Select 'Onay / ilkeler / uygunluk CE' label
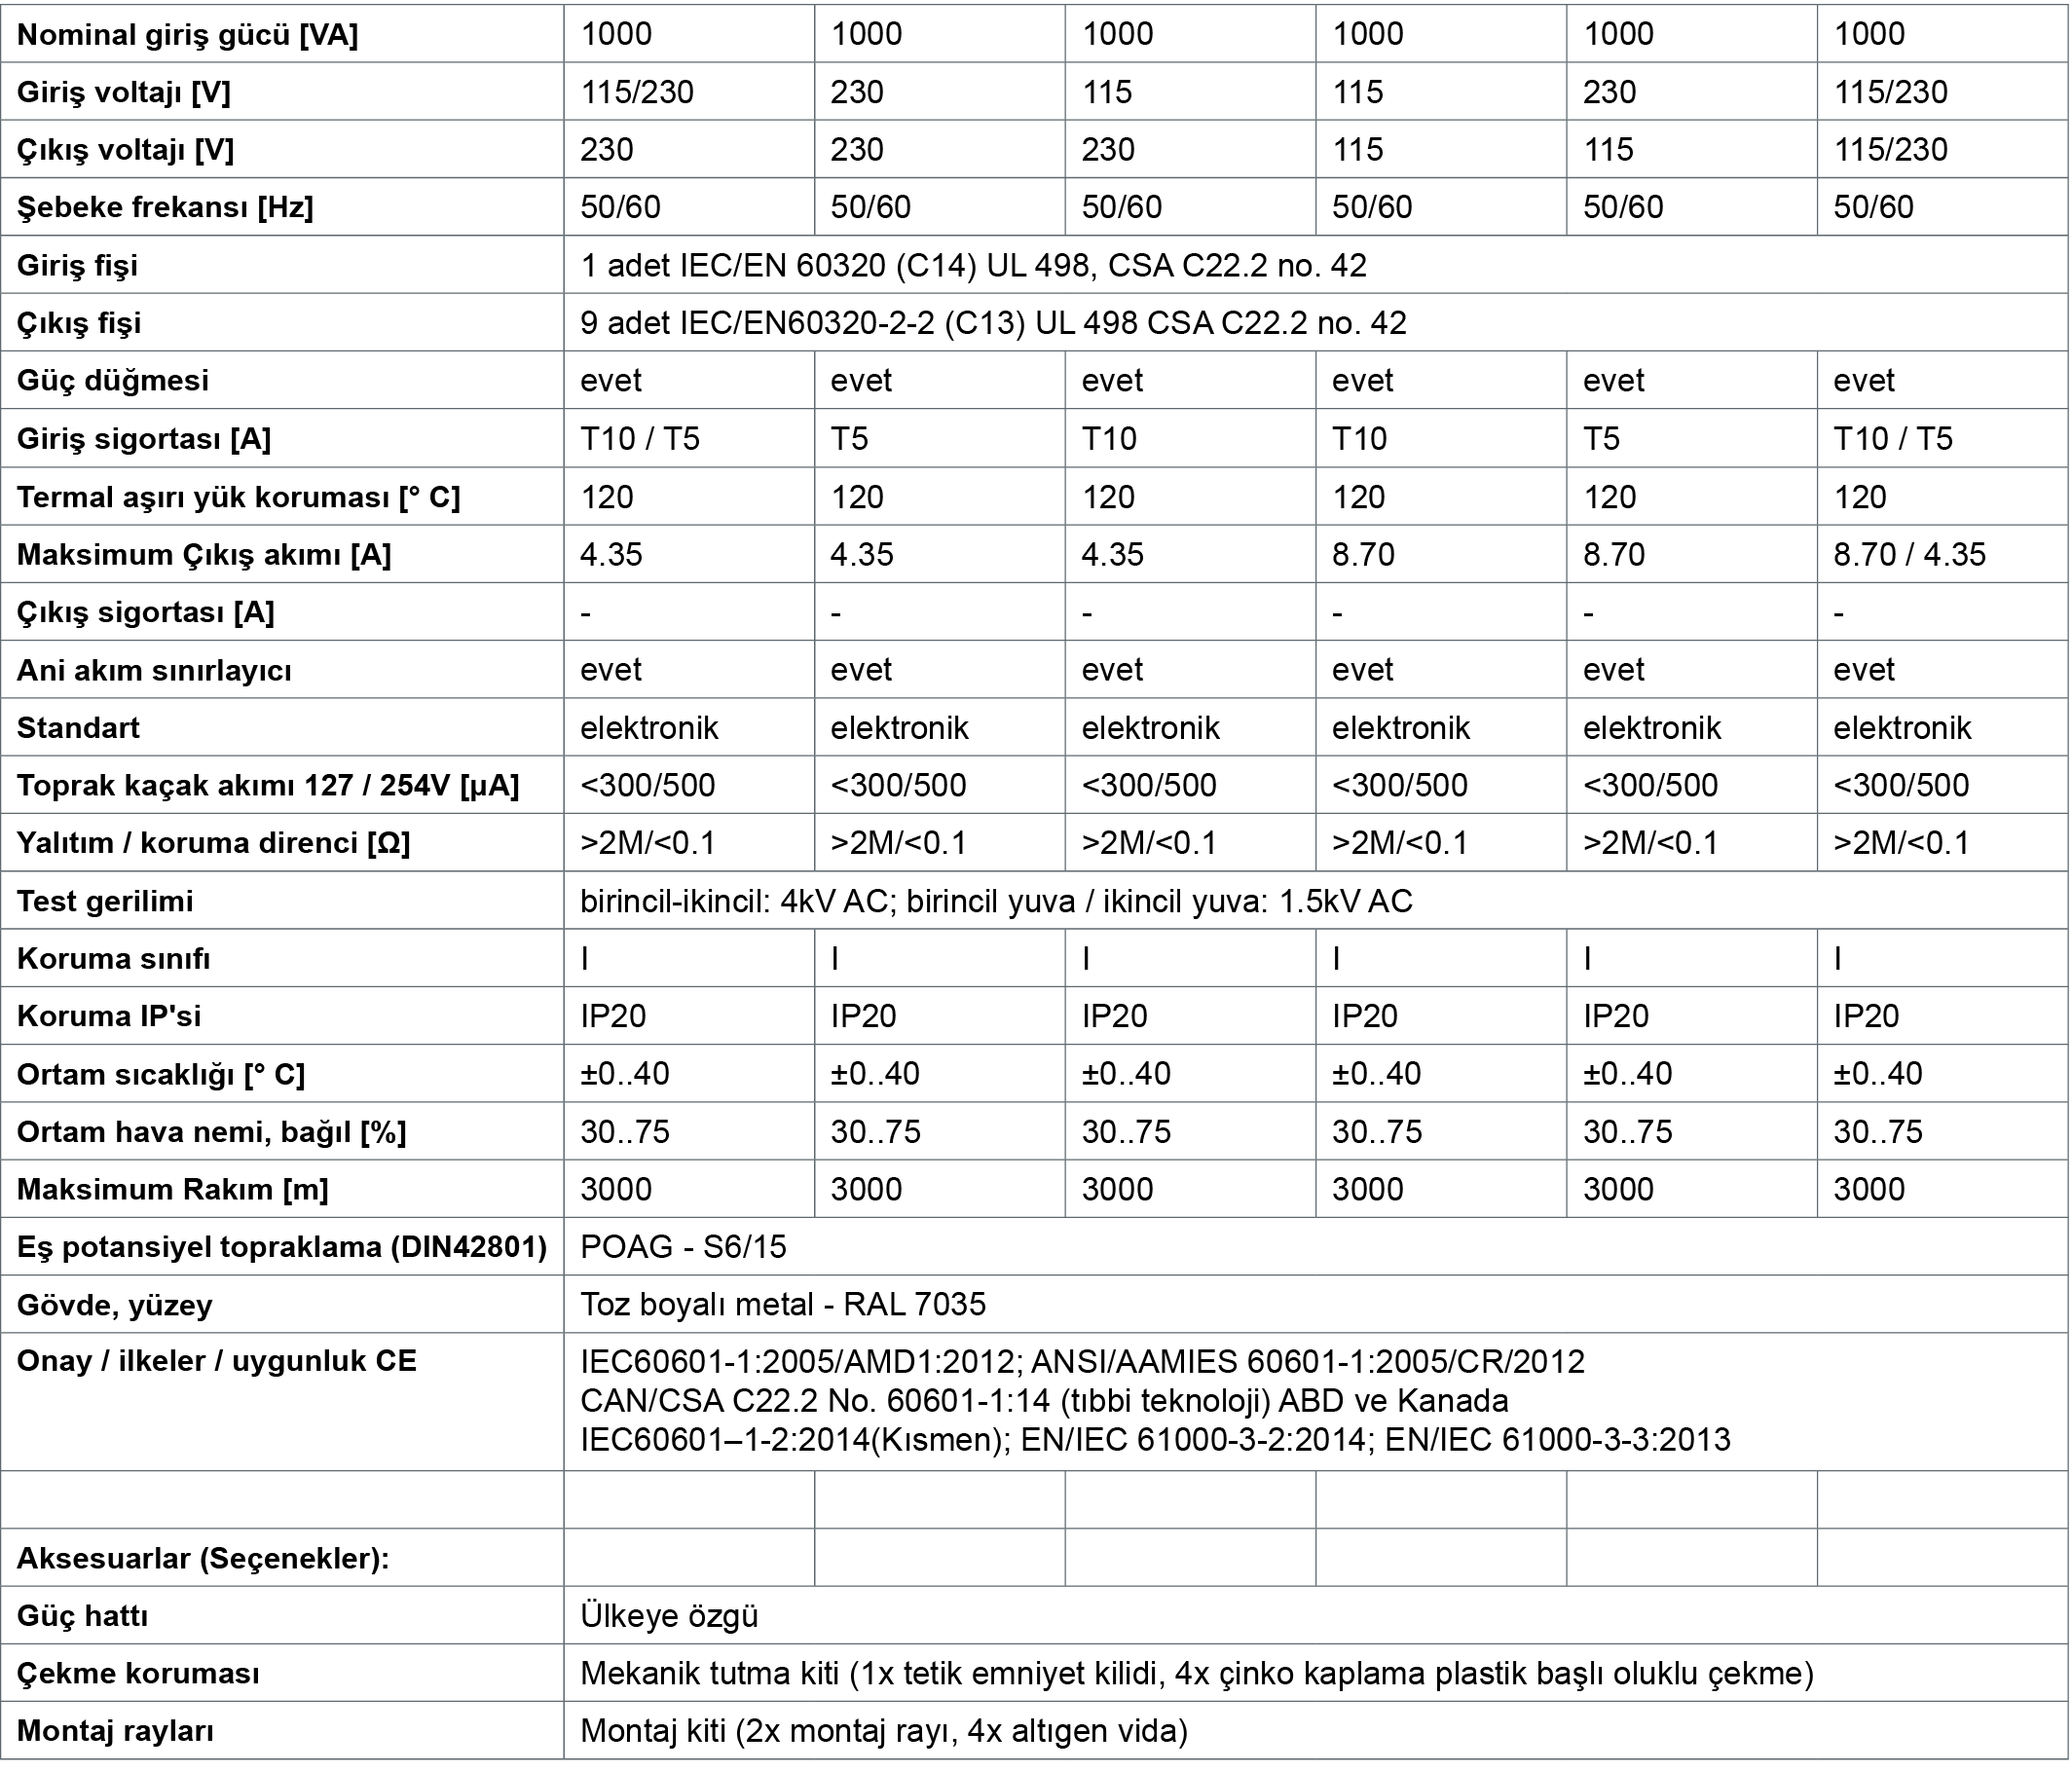 (217, 1362)
